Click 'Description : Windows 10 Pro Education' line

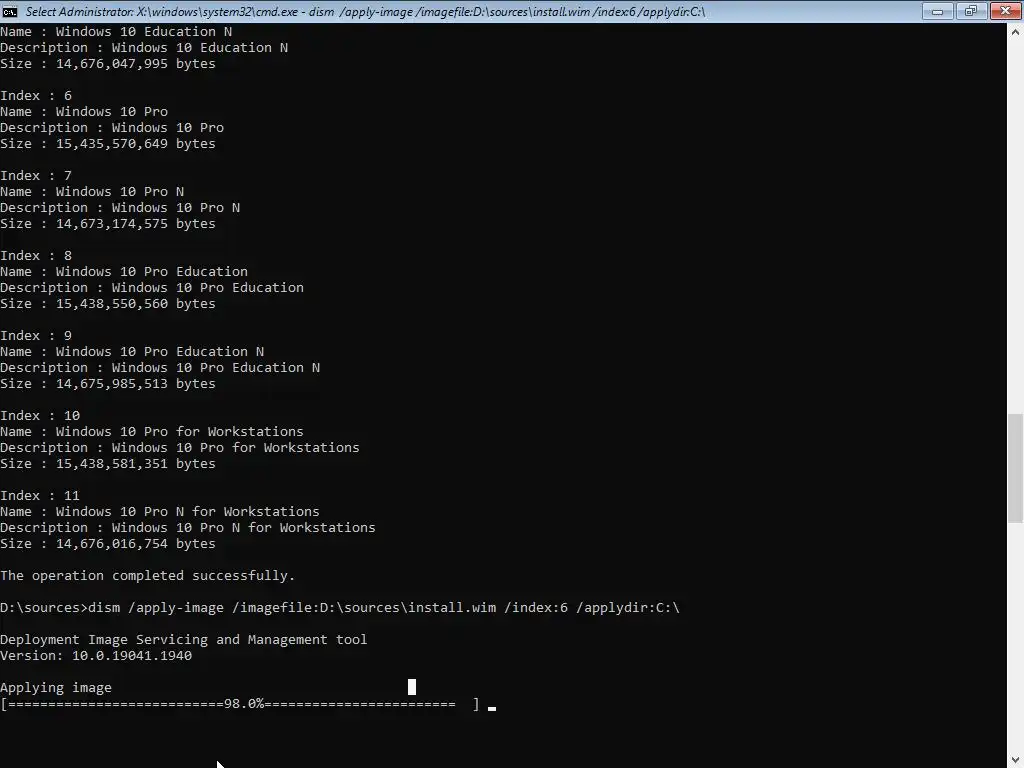tap(152, 287)
